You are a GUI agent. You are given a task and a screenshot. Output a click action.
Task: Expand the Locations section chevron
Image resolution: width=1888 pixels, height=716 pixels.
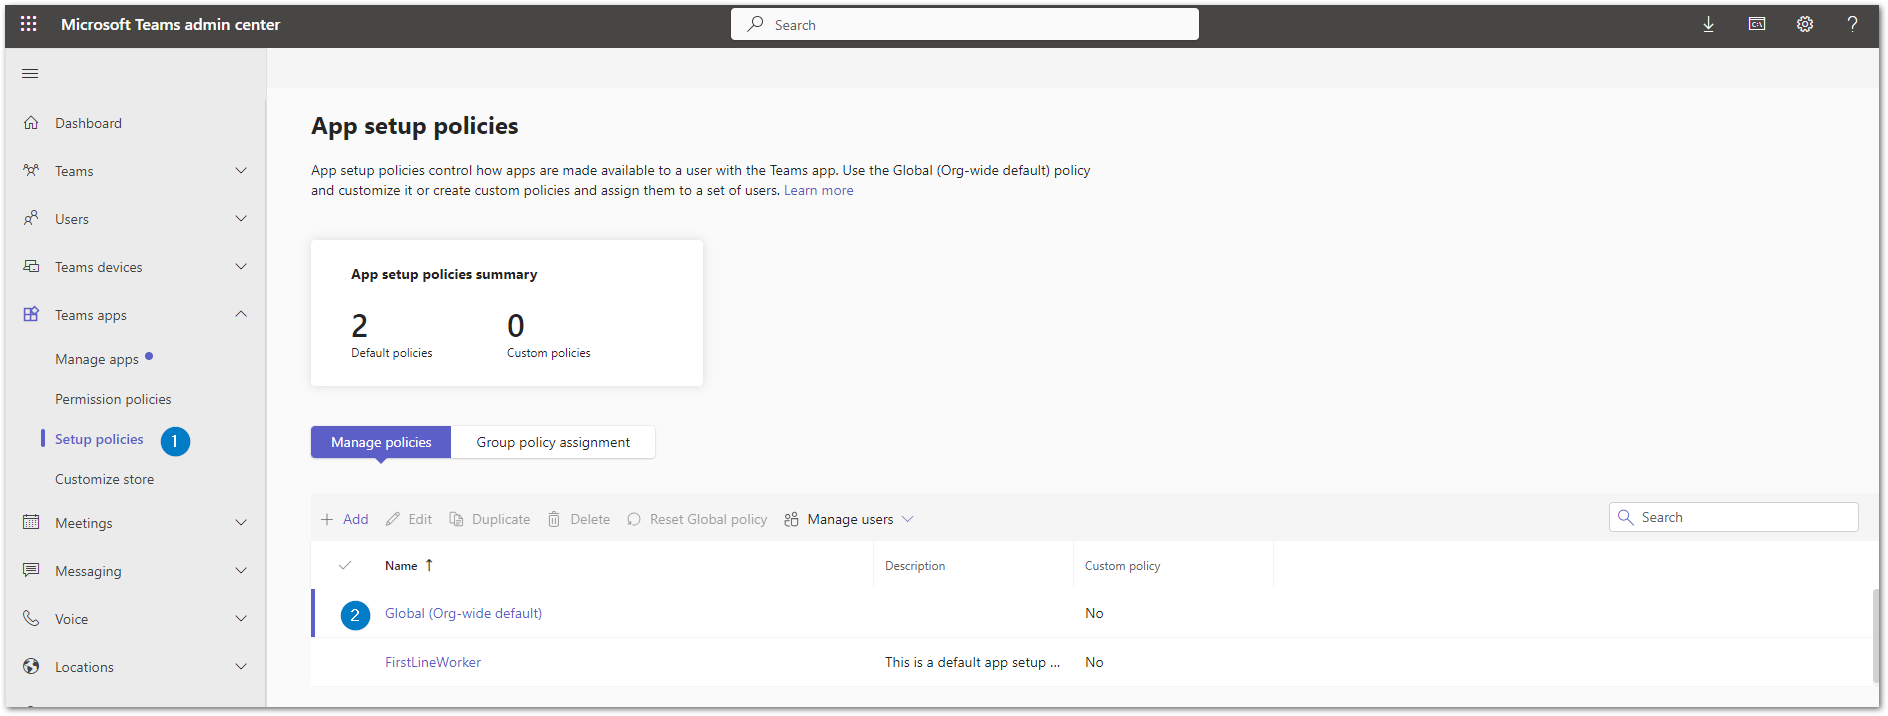(241, 667)
